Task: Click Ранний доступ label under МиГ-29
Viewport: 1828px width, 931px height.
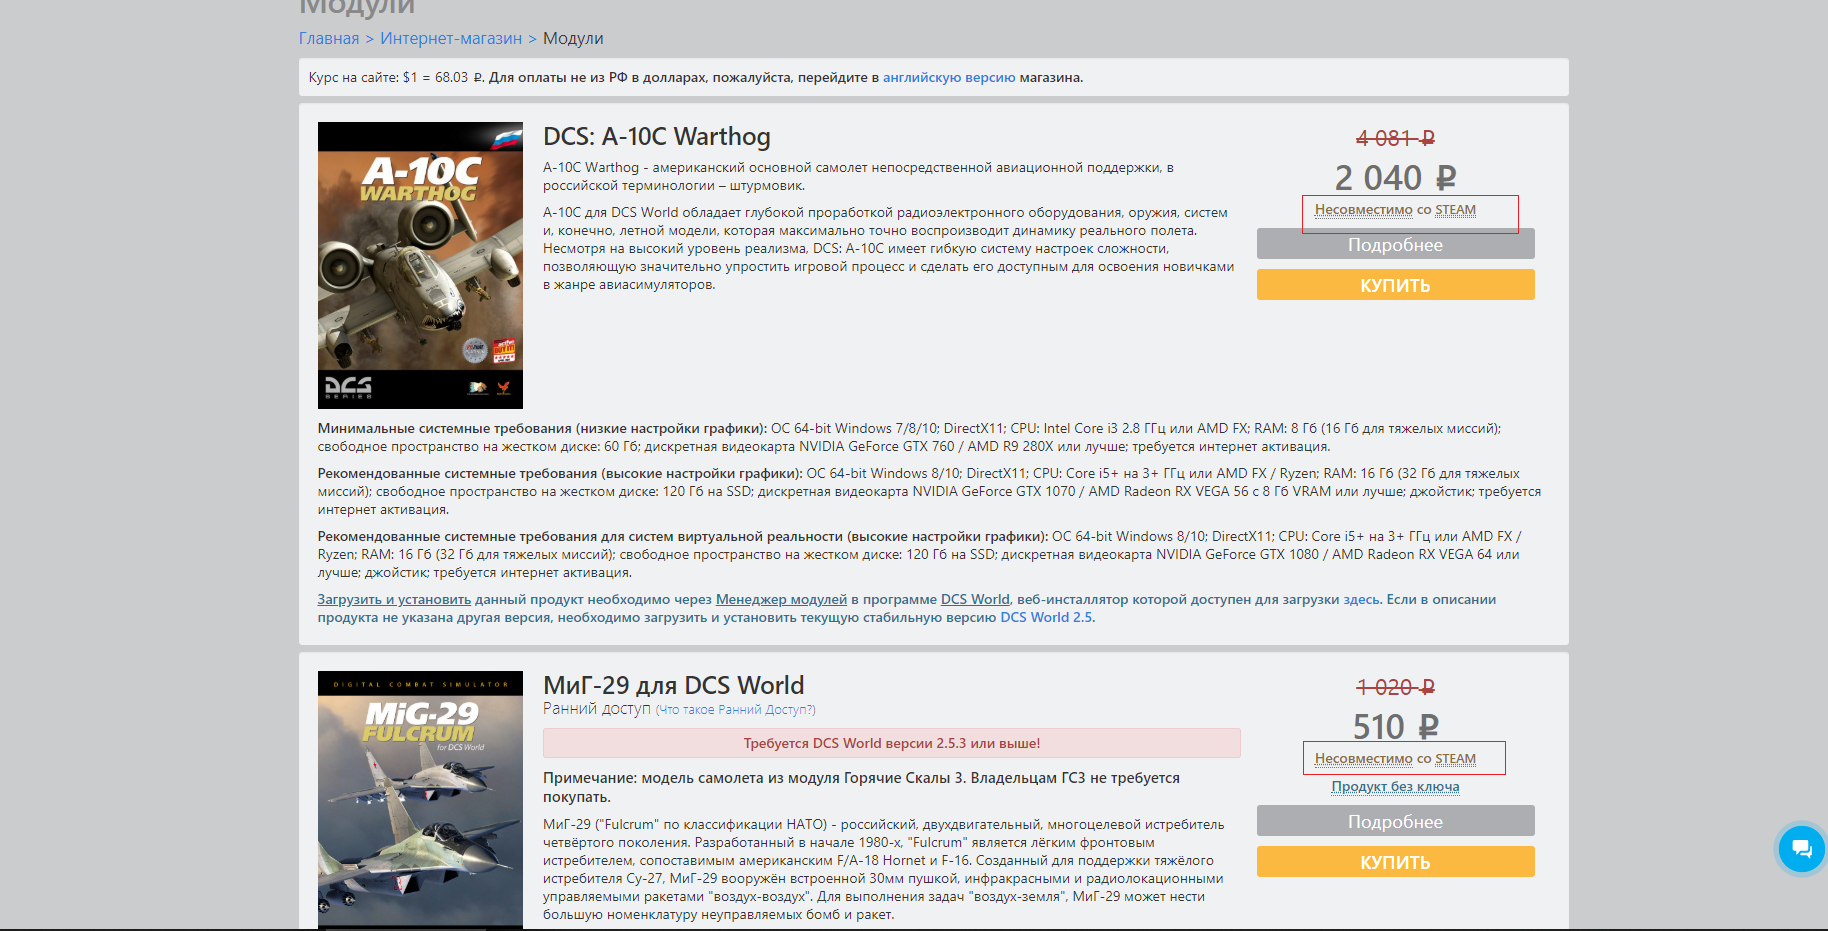Action: click(596, 709)
